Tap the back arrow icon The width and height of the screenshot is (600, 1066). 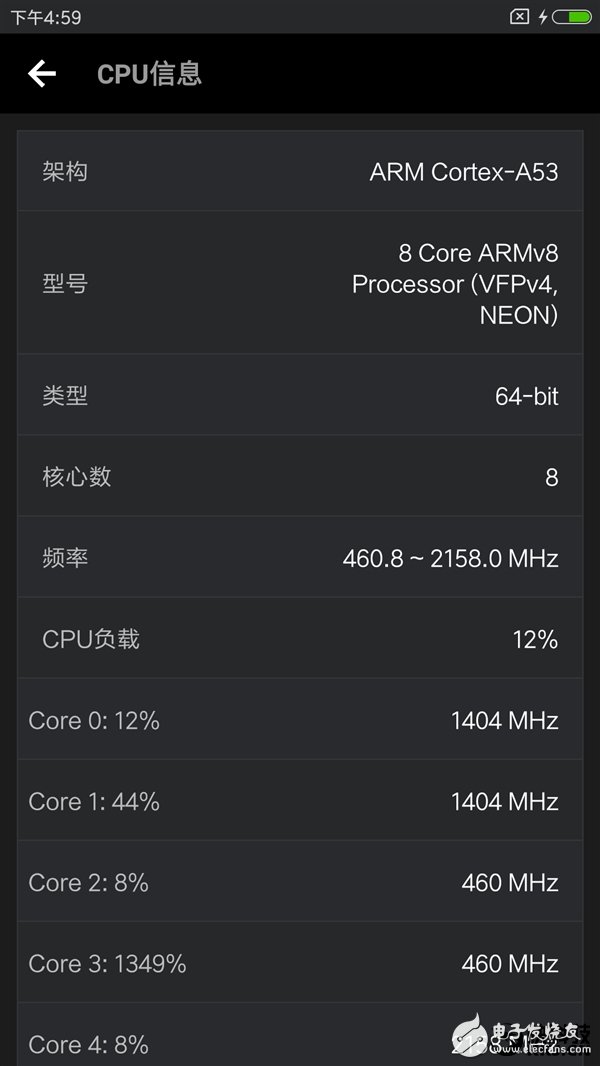(41, 73)
